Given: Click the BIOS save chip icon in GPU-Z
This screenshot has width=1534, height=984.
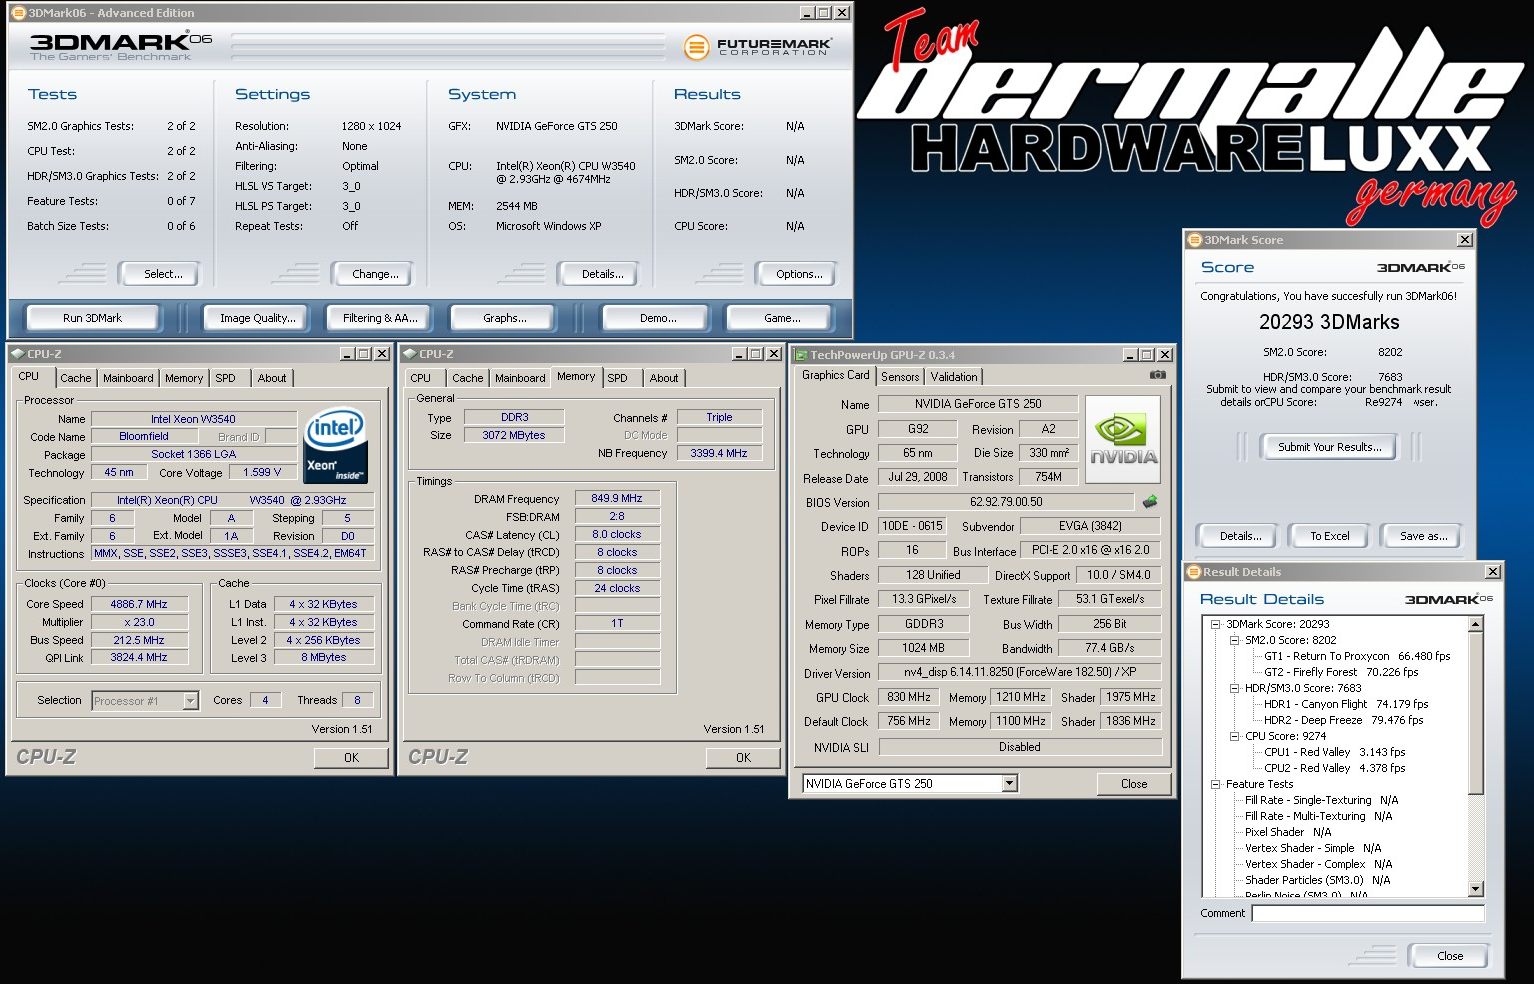Looking at the screenshot, I should tap(1150, 502).
